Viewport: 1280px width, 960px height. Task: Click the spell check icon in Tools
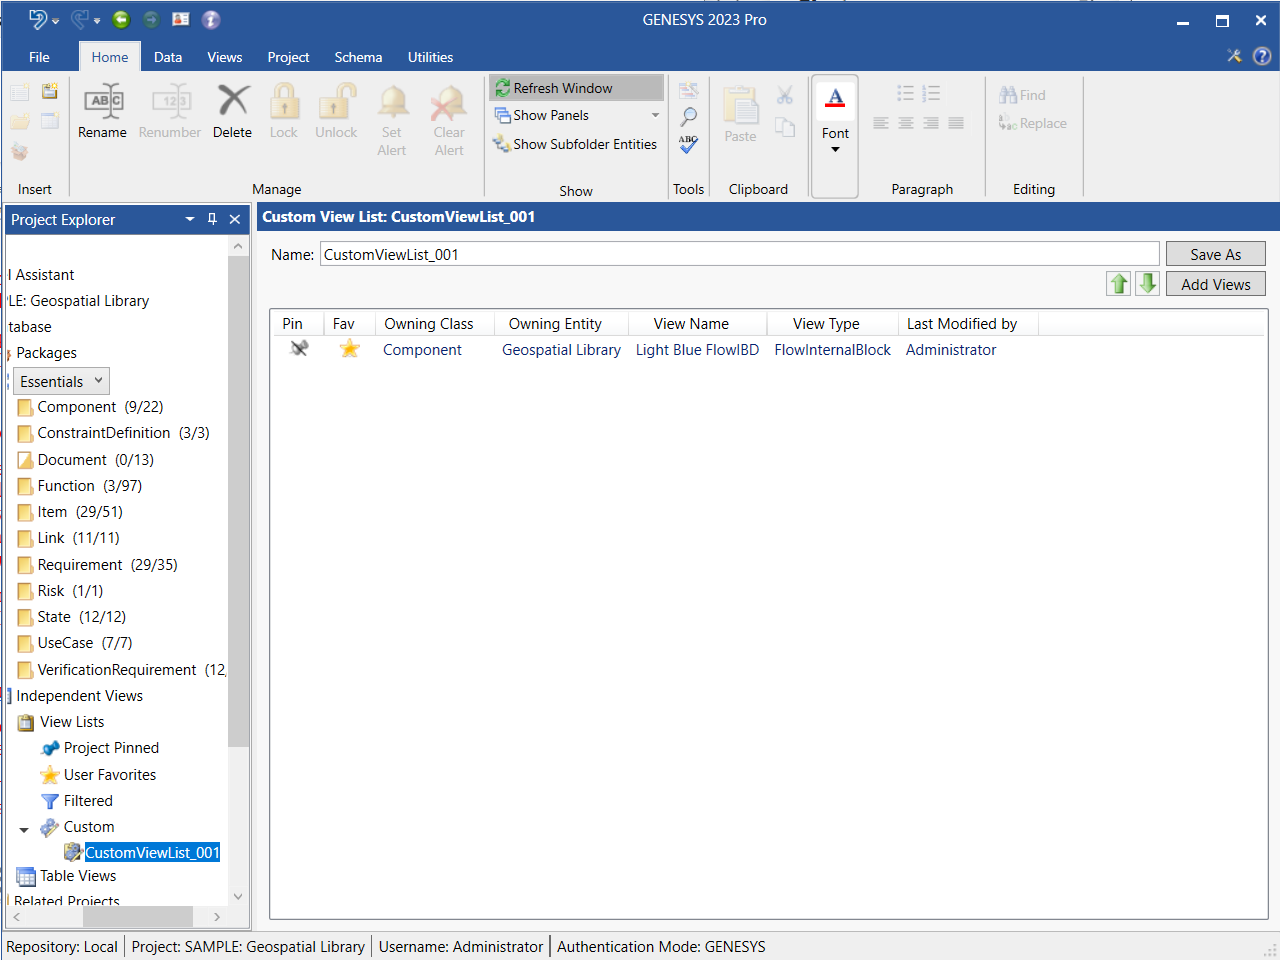point(688,145)
